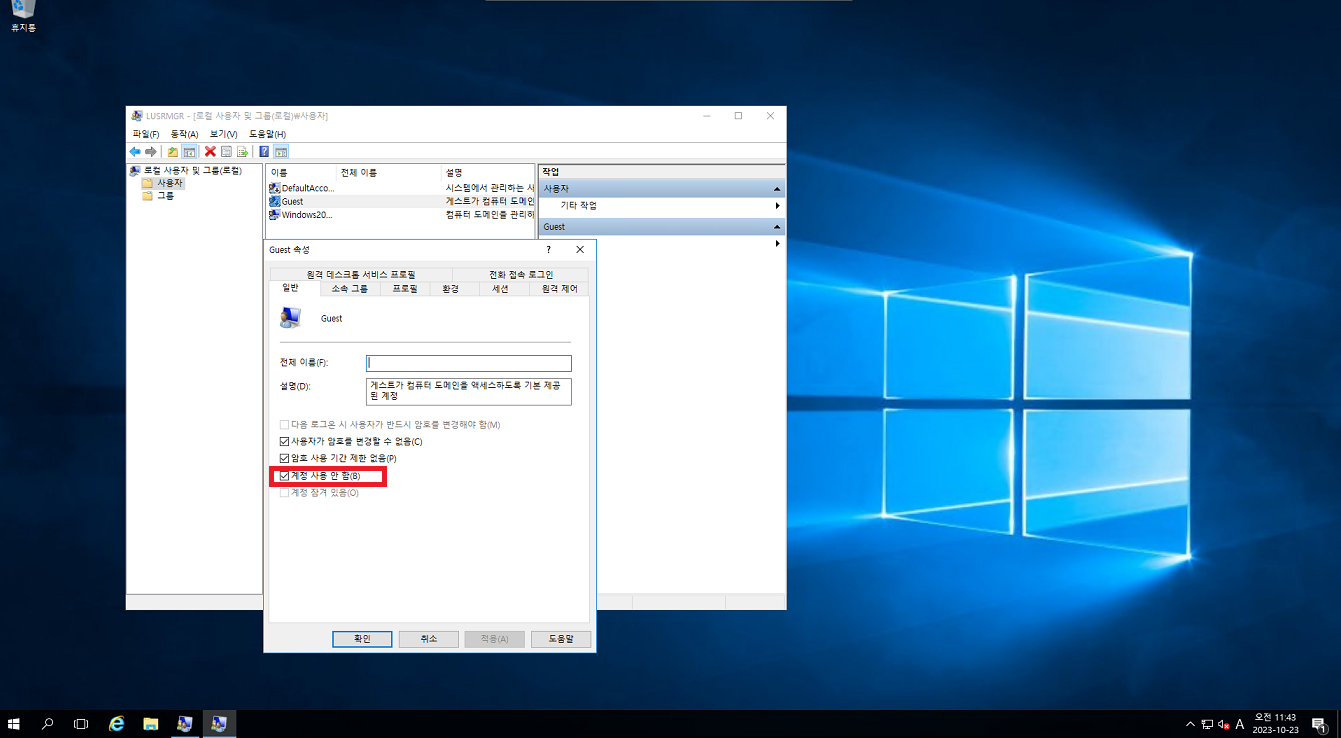
Task: Show hidden system tray icons chevron
Action: [x=1190, y=724]
